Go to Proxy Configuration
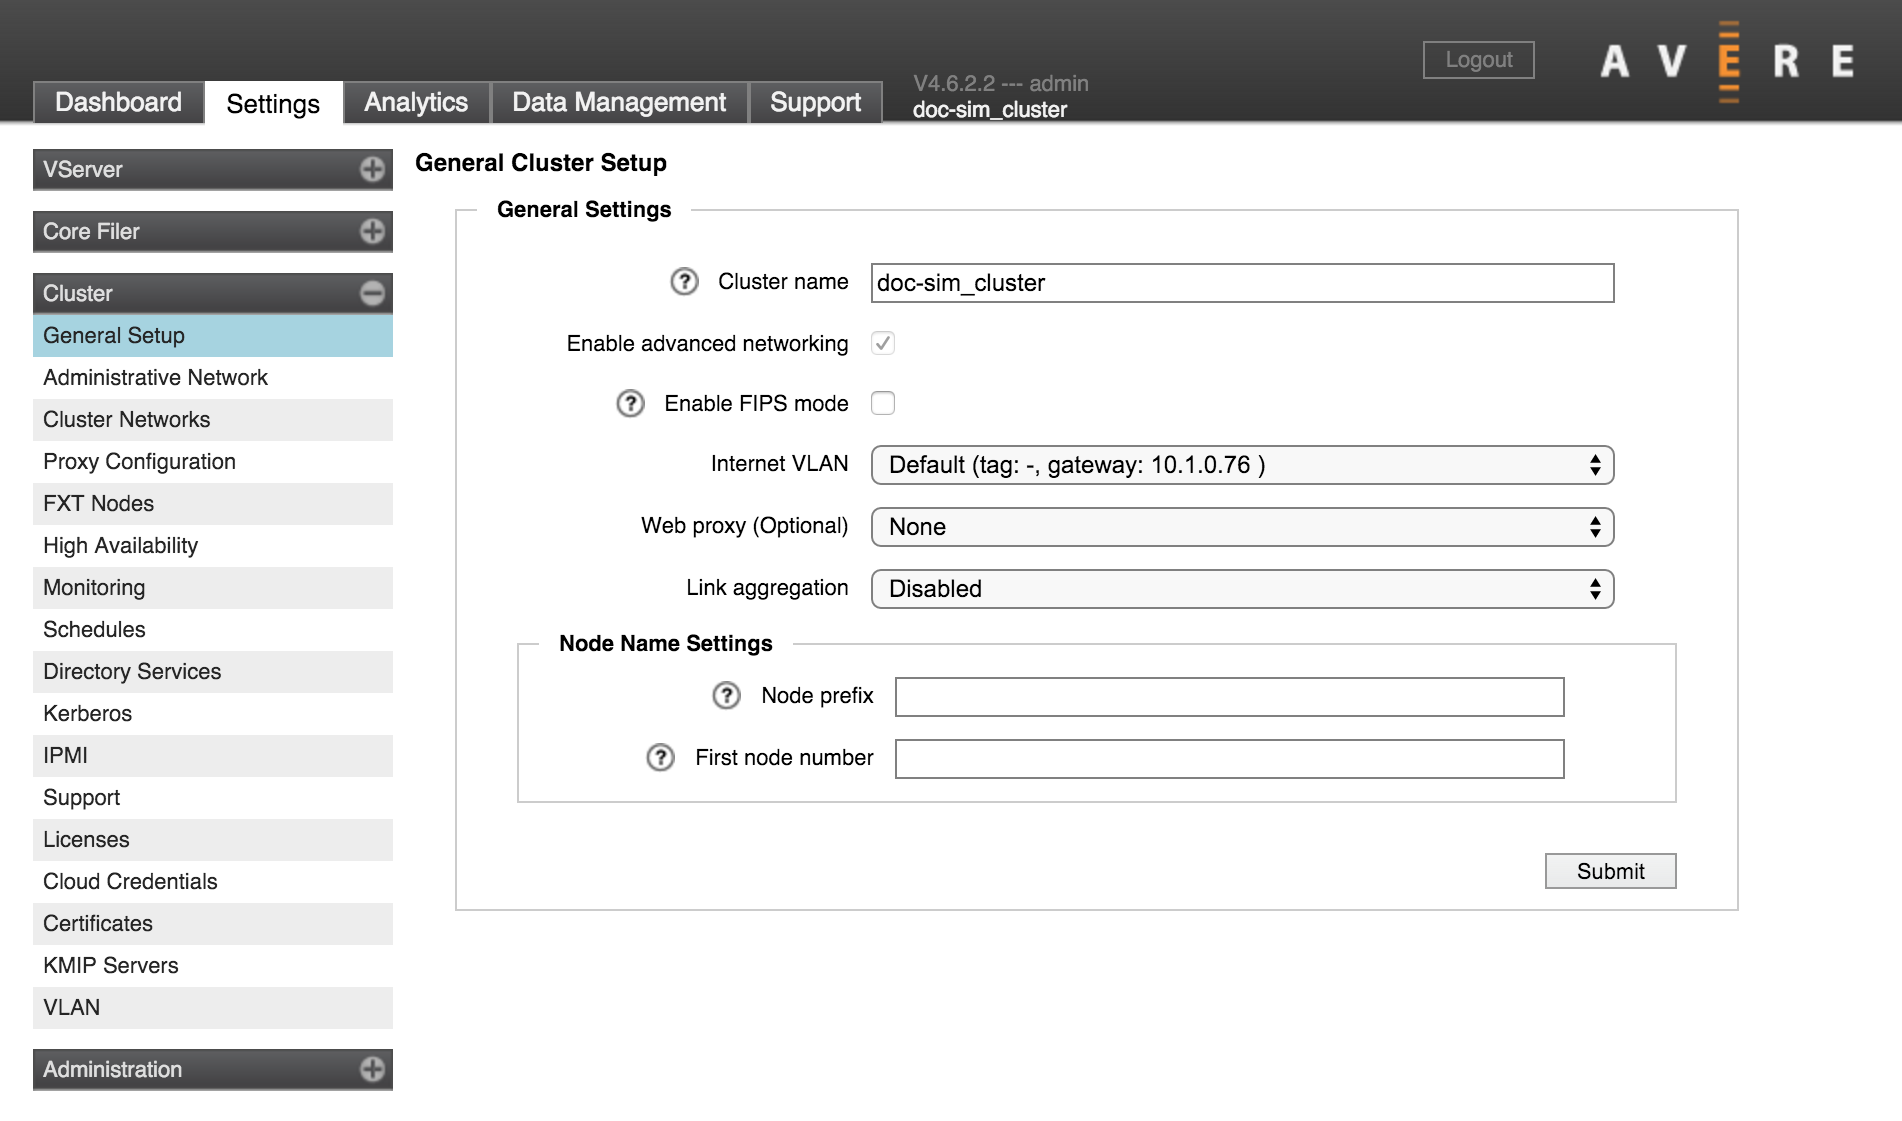 (x=213, y=462)
